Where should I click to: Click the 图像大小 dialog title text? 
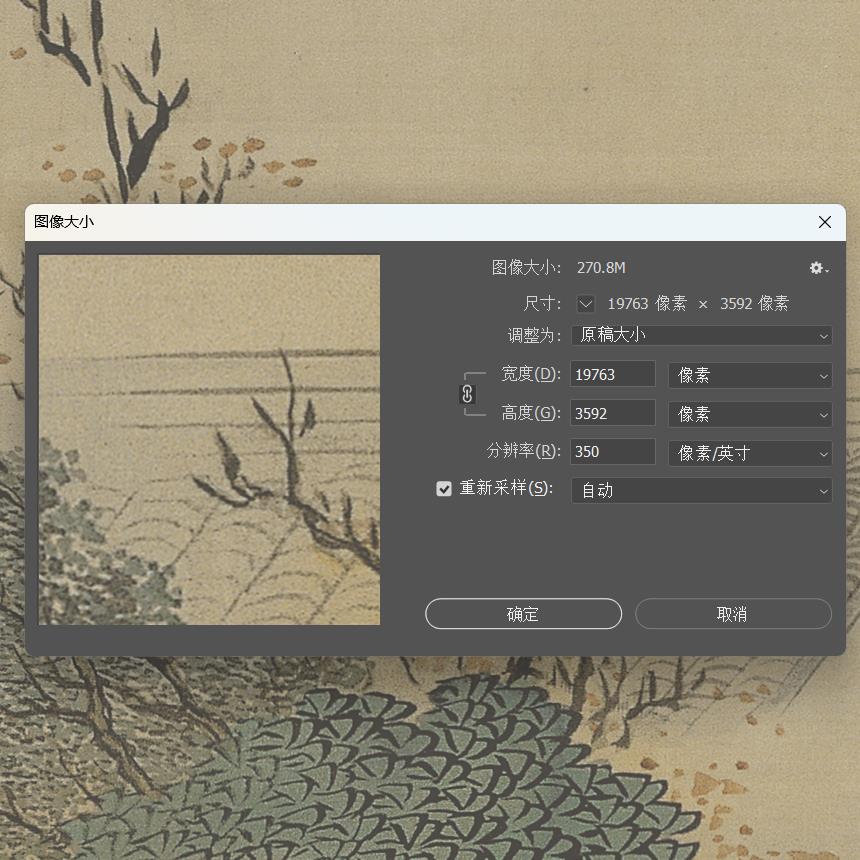64,222
